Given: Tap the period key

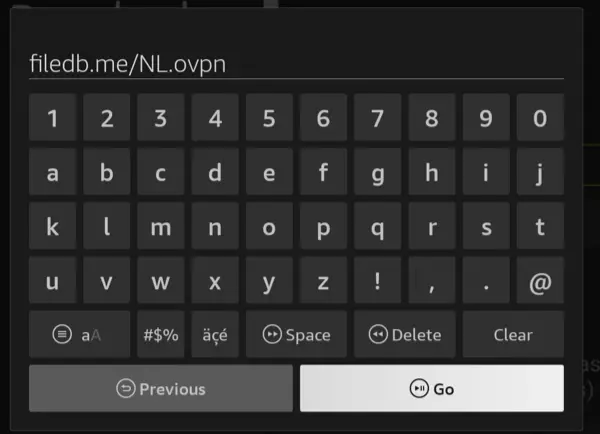Looking at the screenshot, I should pyautogui.click(x=486, y=281).
